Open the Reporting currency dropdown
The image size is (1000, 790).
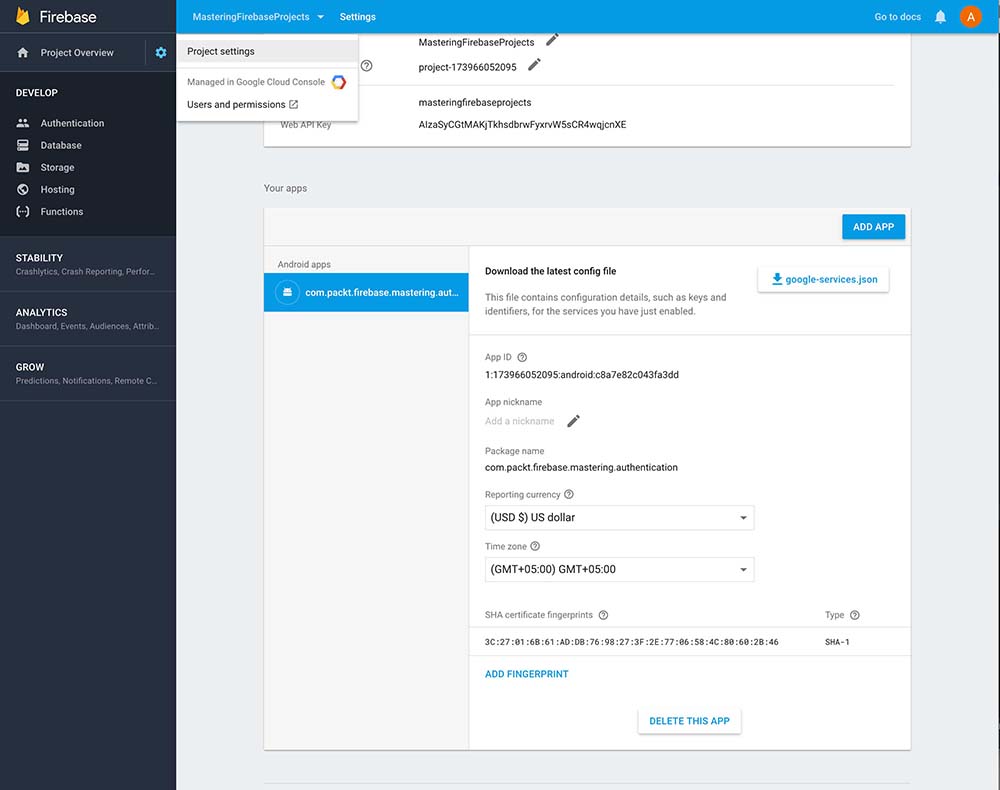(619, 518)
